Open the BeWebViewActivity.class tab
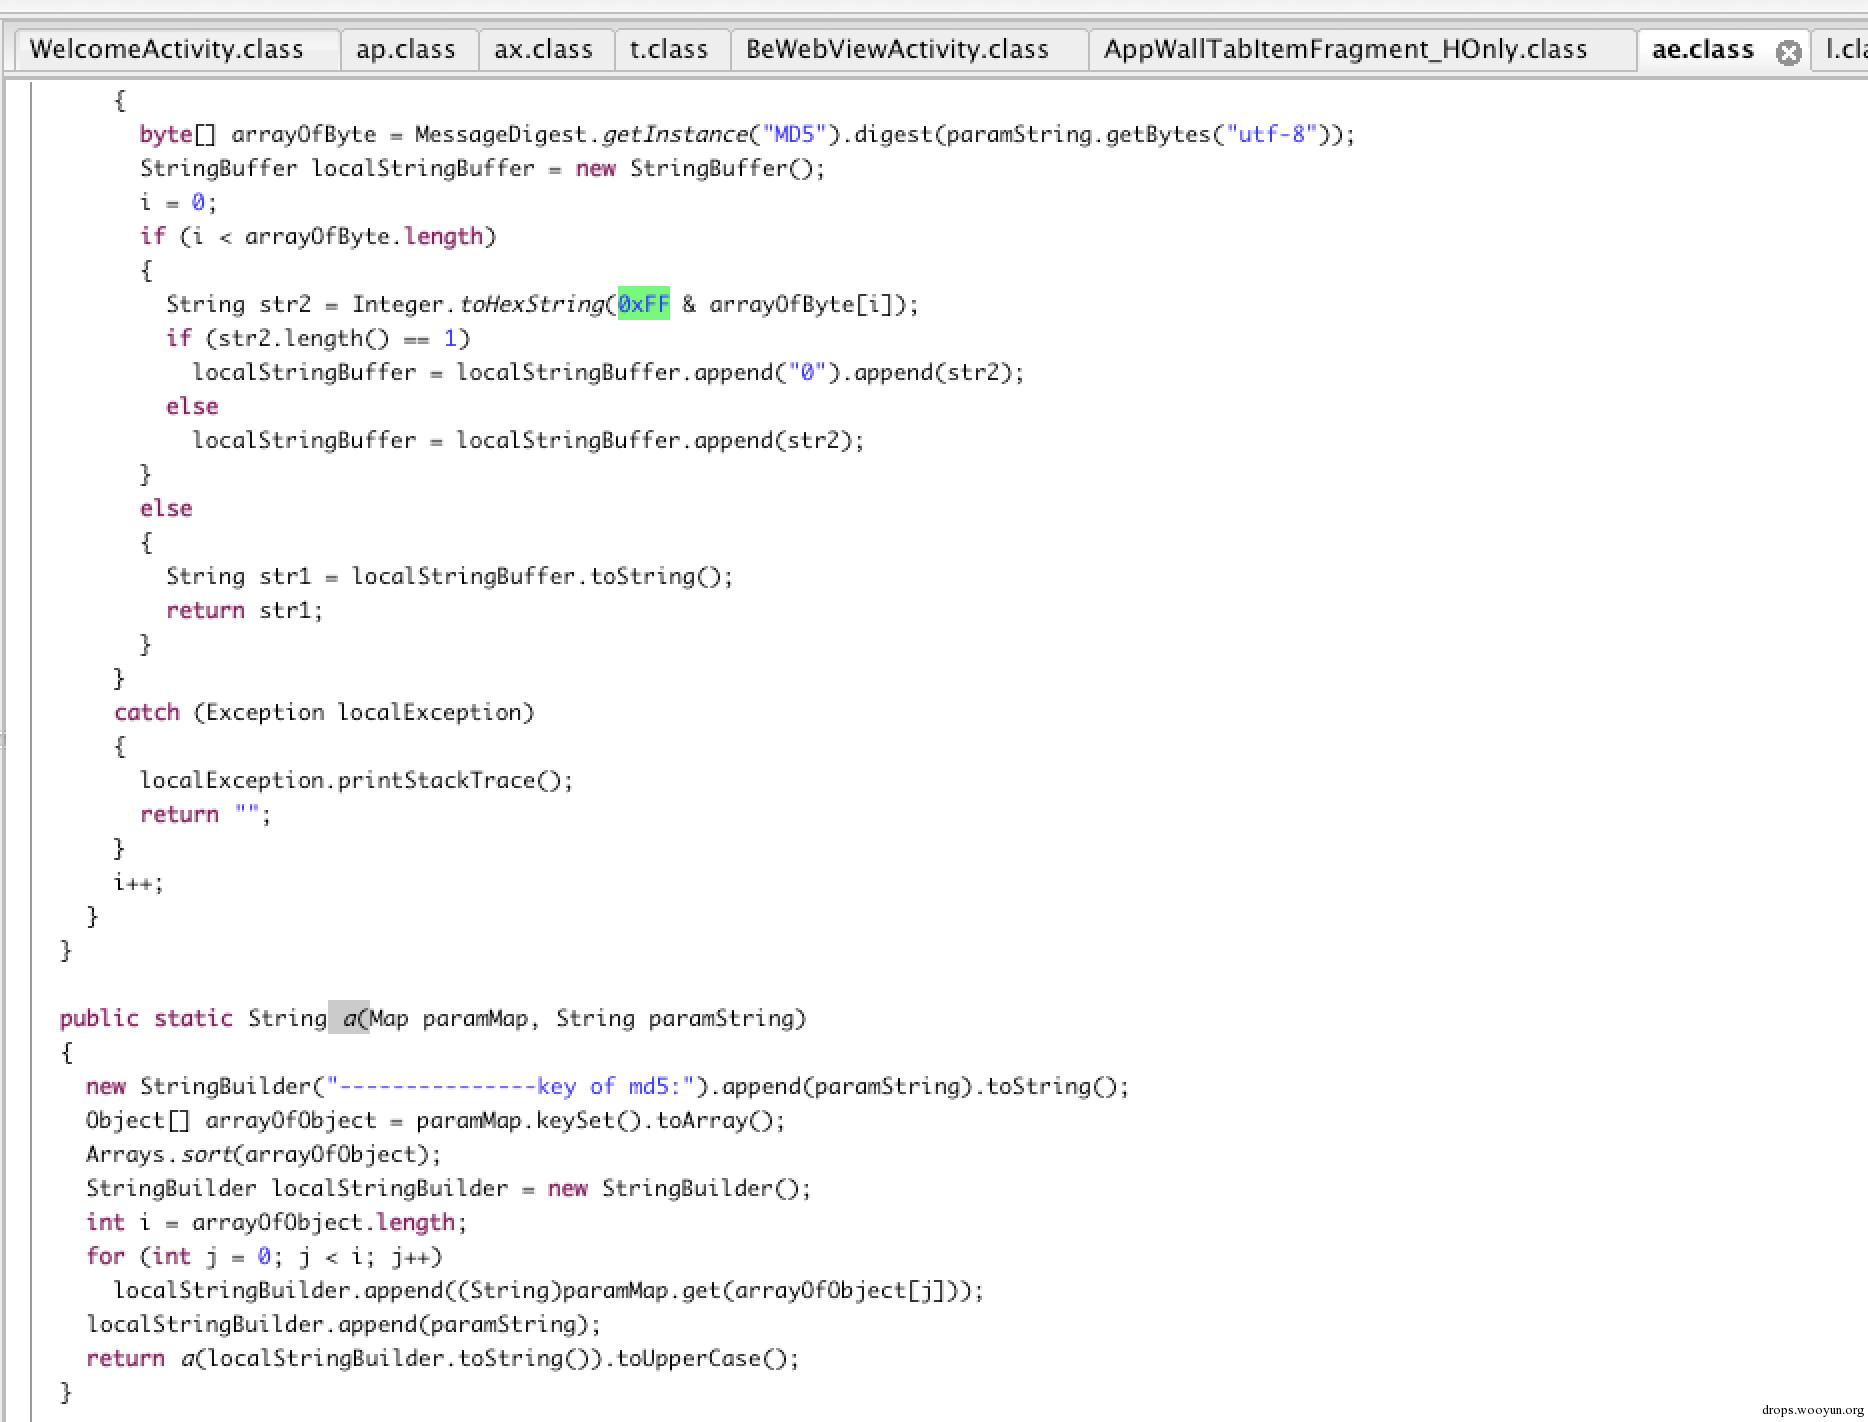The width and height of the screenshot is (1868, 1422). 897,49
